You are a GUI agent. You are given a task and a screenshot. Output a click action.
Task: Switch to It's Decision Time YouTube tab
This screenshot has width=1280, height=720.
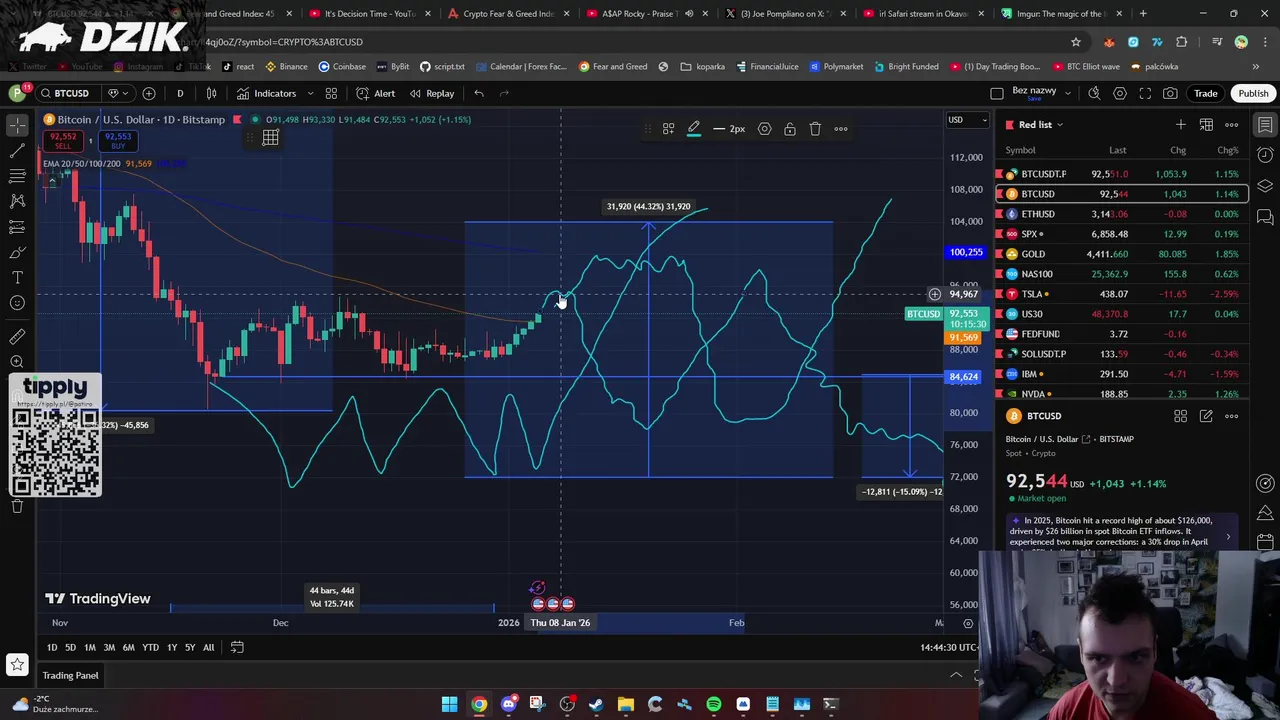pos(369,14)
